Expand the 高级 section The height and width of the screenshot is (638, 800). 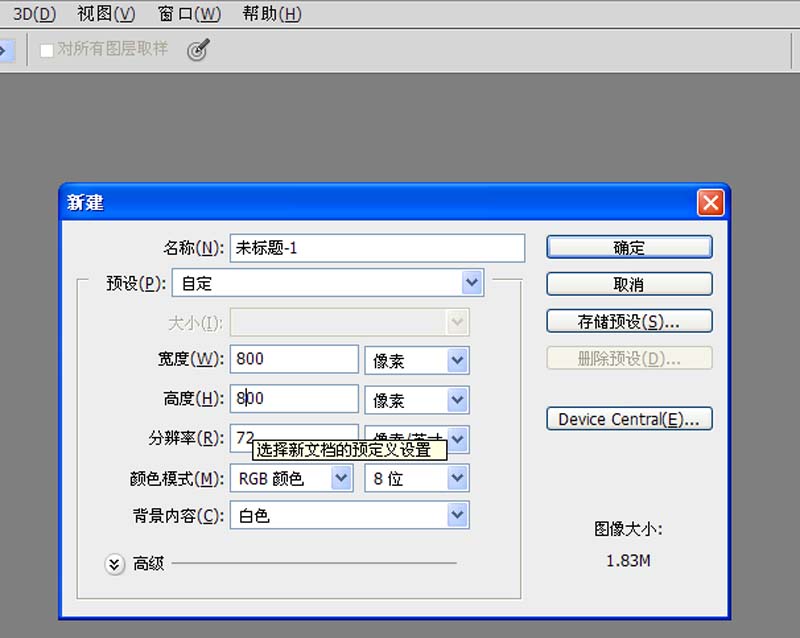tap(115, 564)
